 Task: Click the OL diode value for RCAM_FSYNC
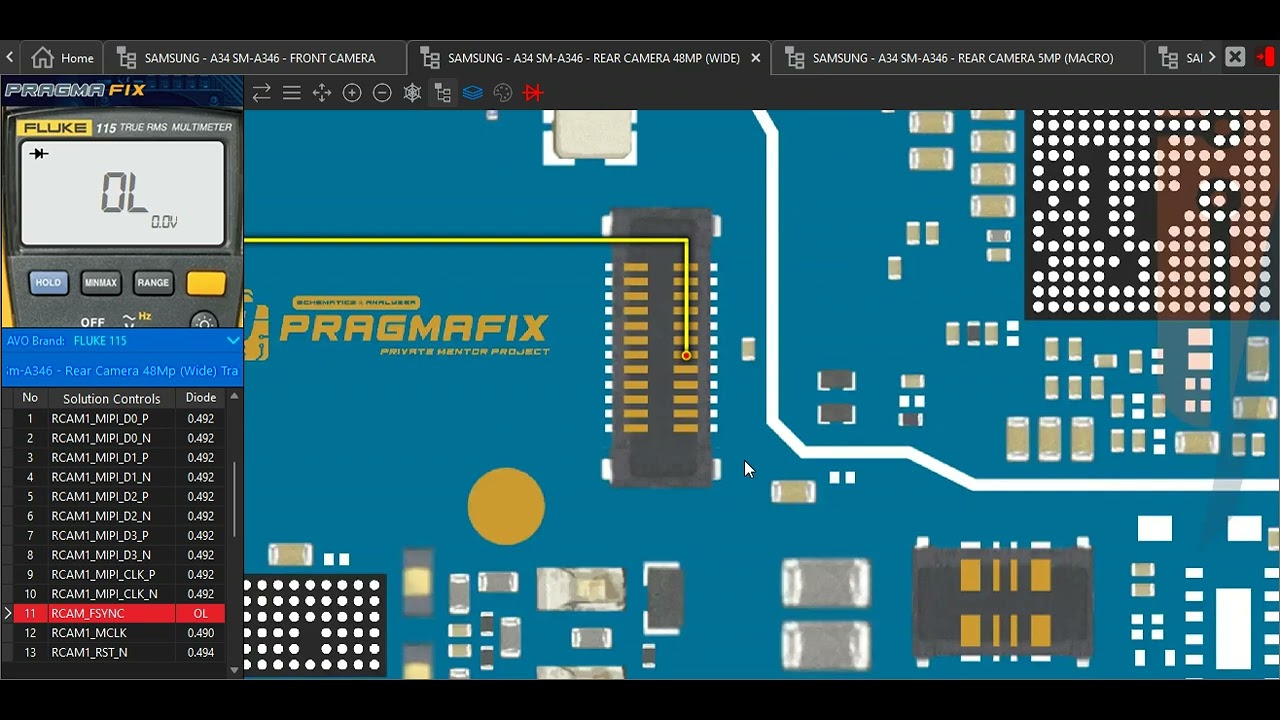click(201, 614)
